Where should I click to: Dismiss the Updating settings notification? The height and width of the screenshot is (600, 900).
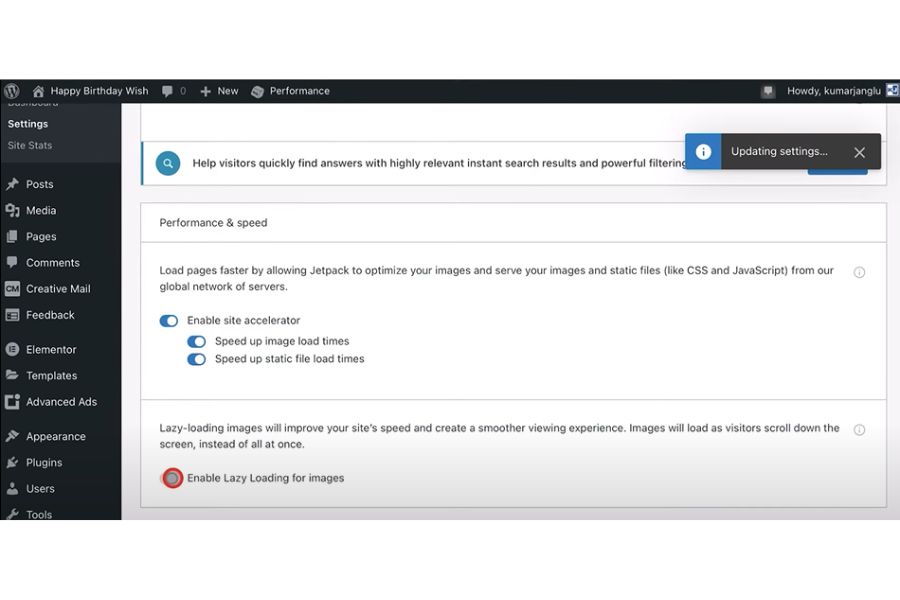[x=859, y=152]
